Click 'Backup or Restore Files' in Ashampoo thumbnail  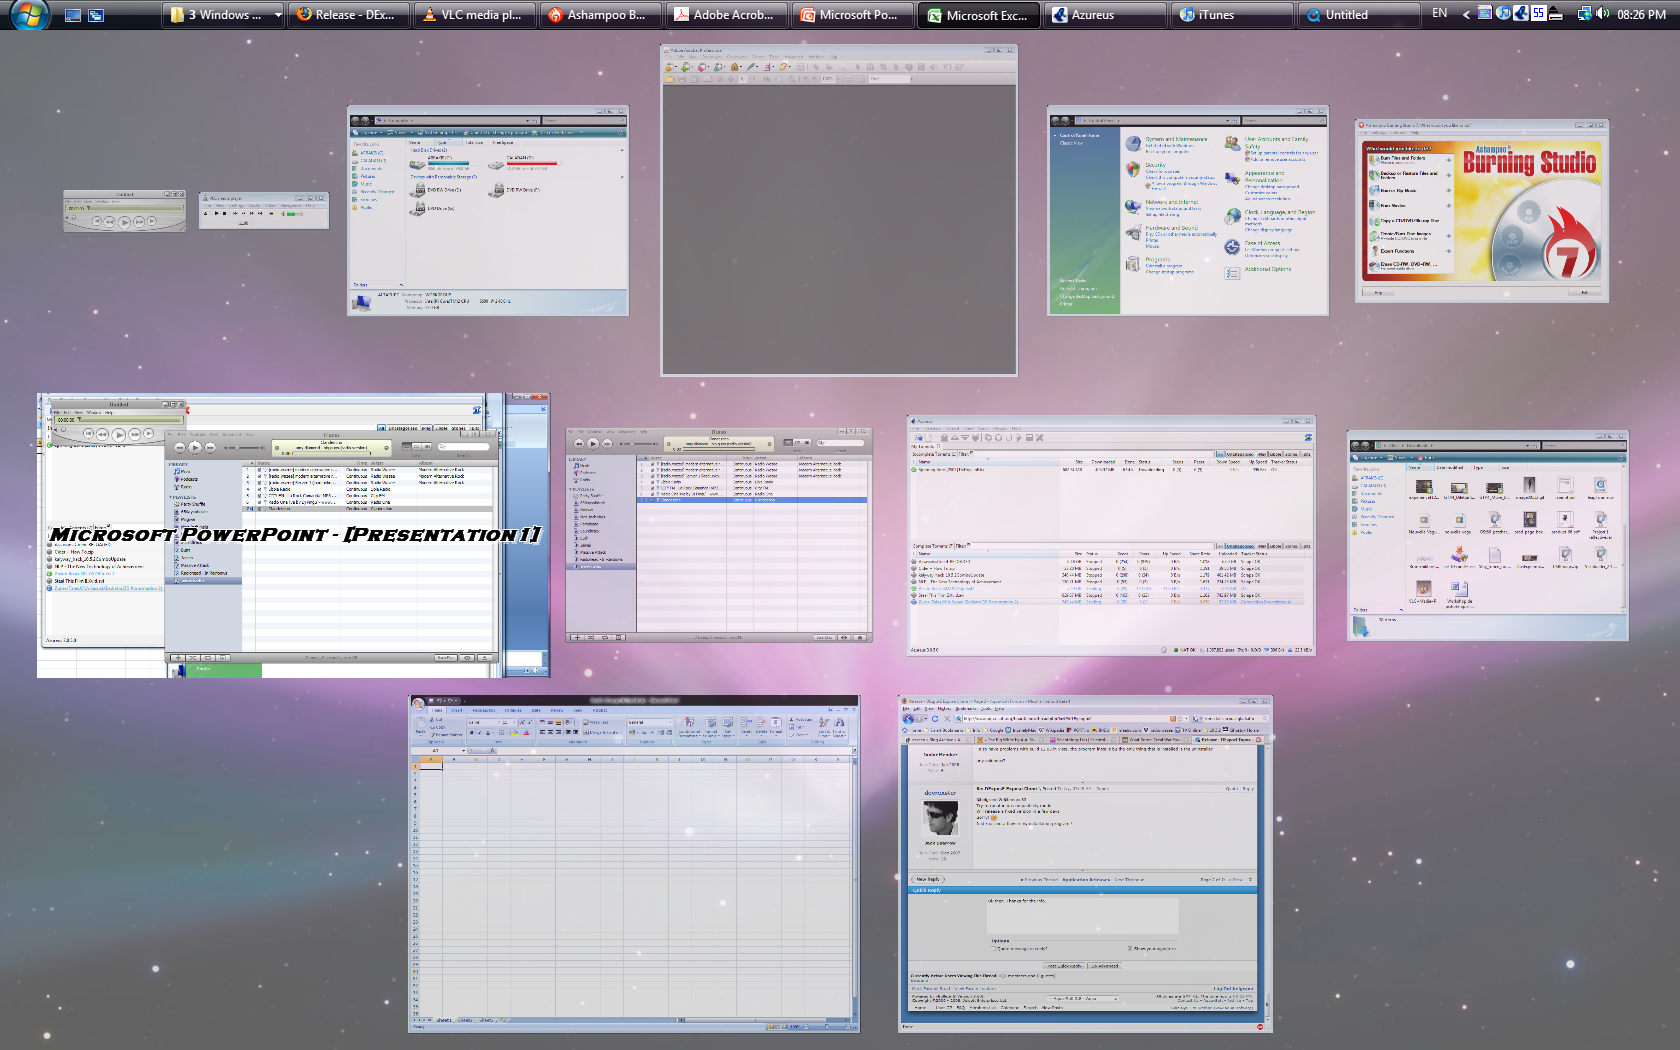1408,174
